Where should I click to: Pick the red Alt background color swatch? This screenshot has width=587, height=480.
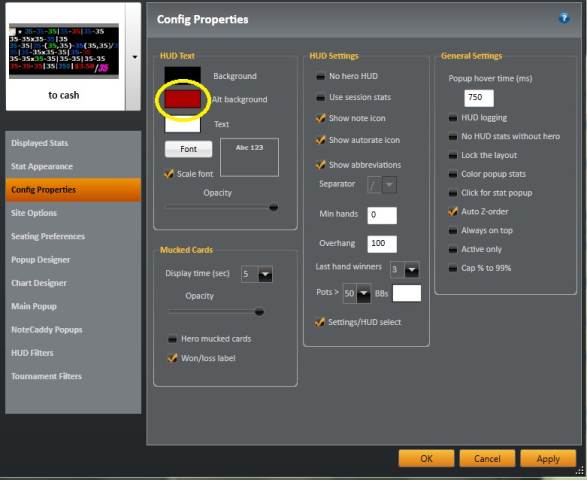click(182, 99)
